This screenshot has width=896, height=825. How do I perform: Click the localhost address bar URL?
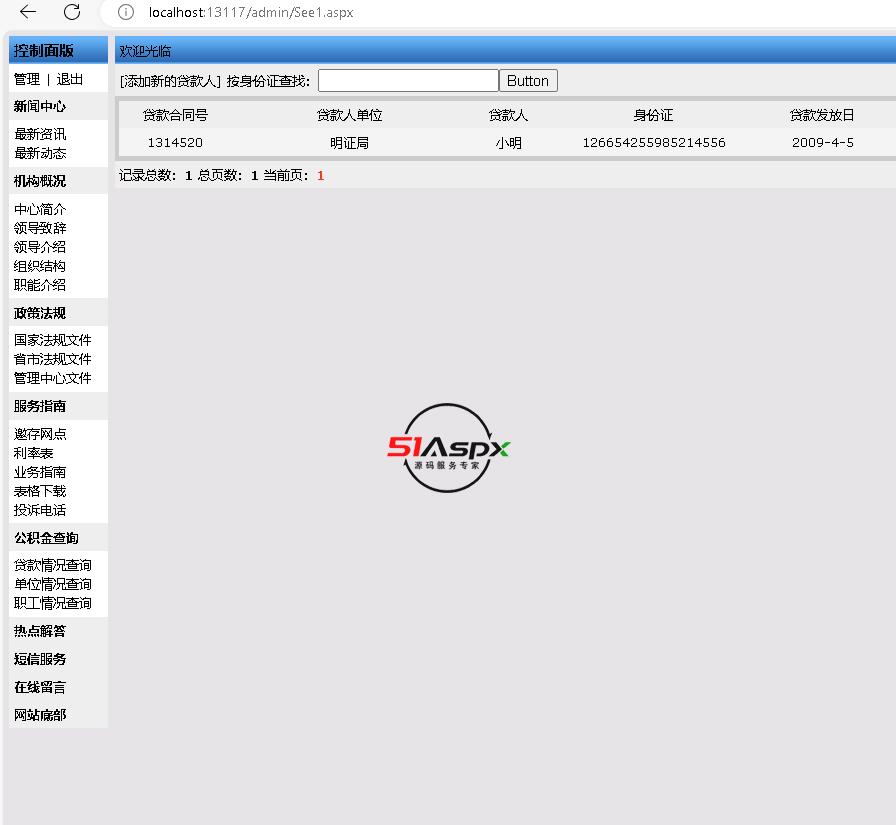point(251,12)
